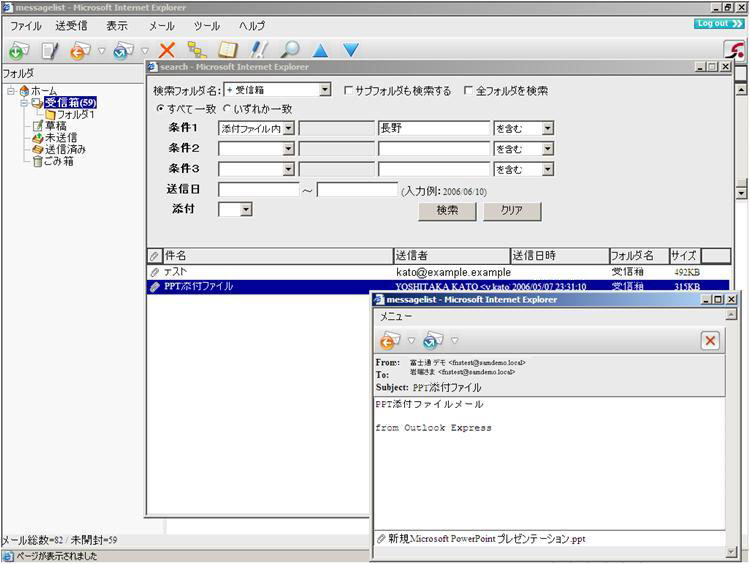
Task: Open 条件1 を含む match dropdown
Action: pyautogui.click(x=548, y=128)
